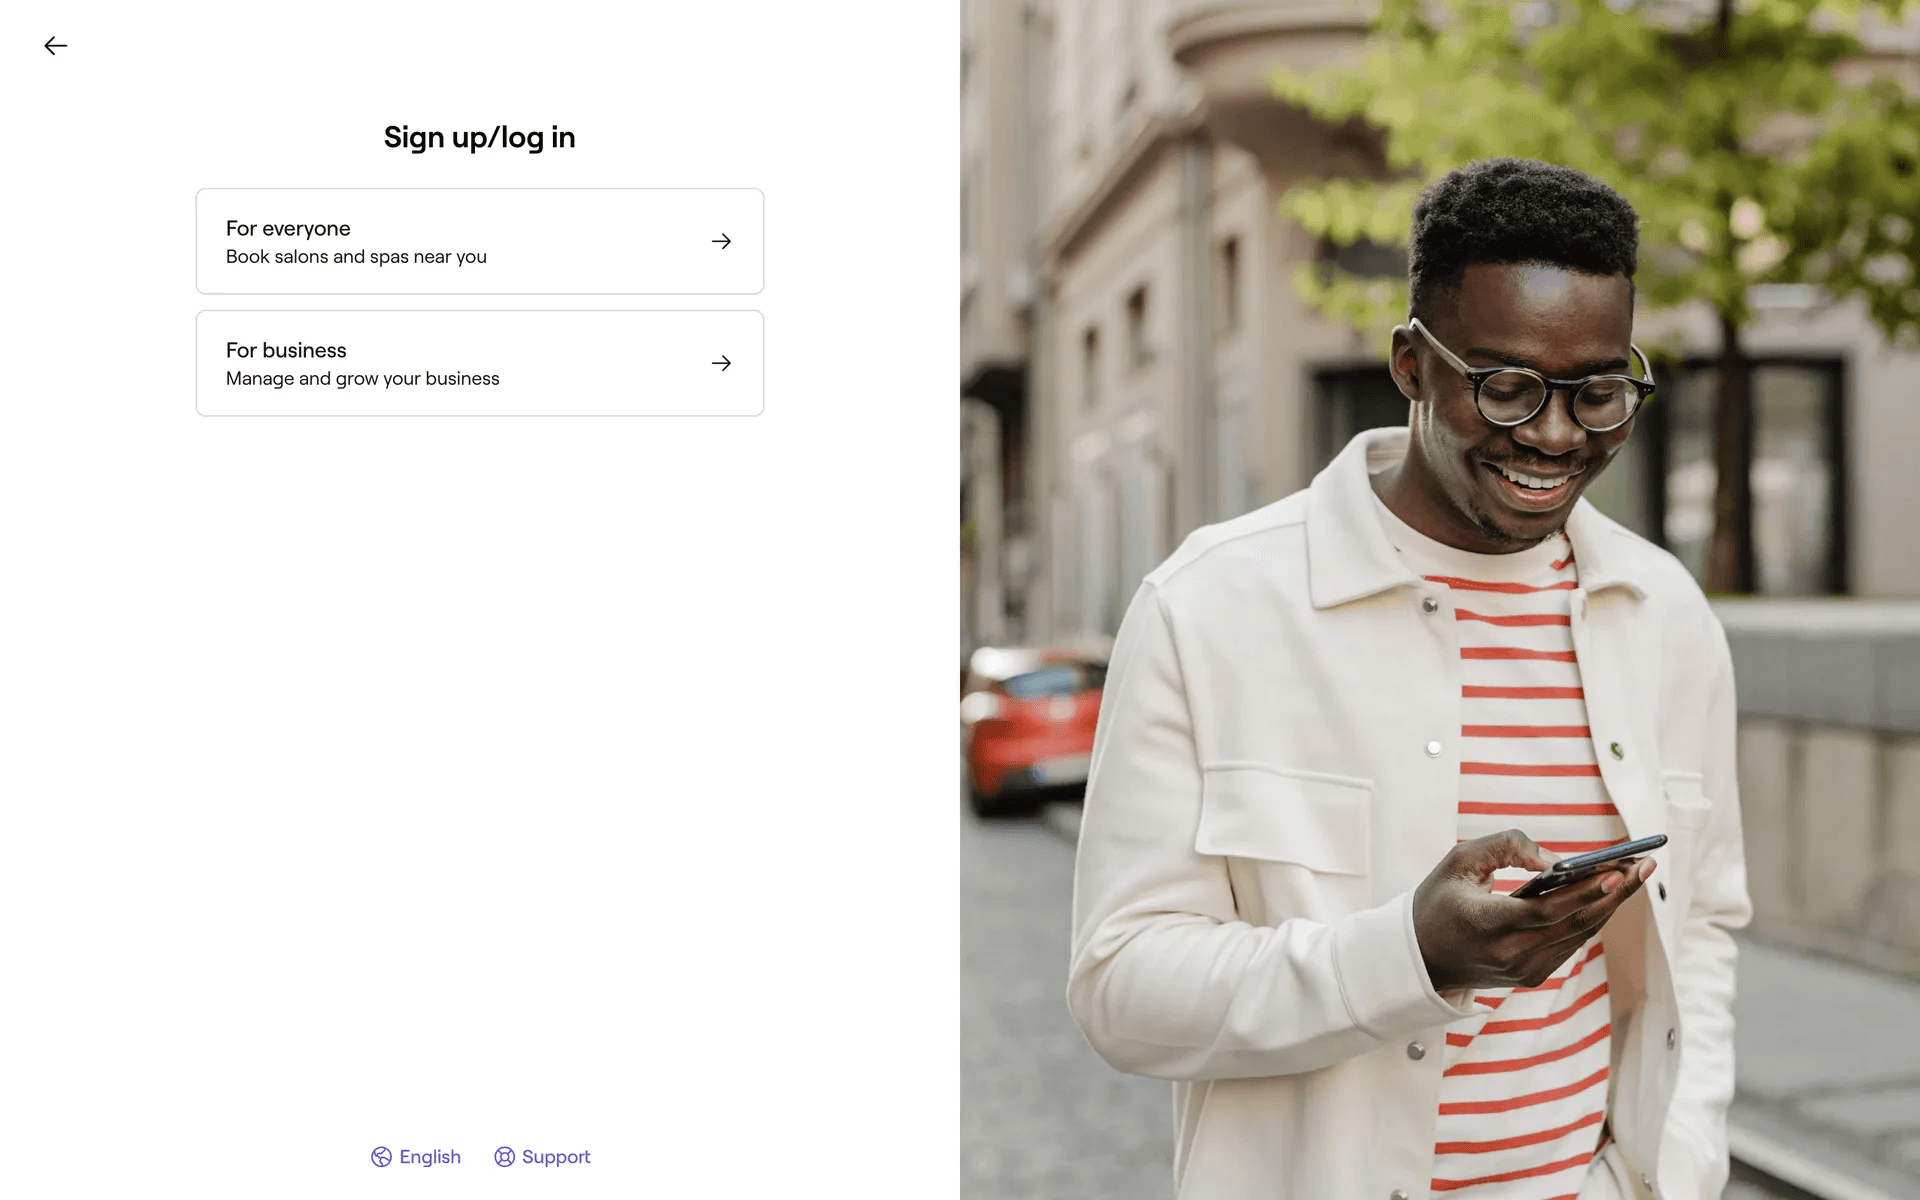Open the English language selector
The height and width of the screenshot is (1200, 1920).
(x=416, y=1157)
